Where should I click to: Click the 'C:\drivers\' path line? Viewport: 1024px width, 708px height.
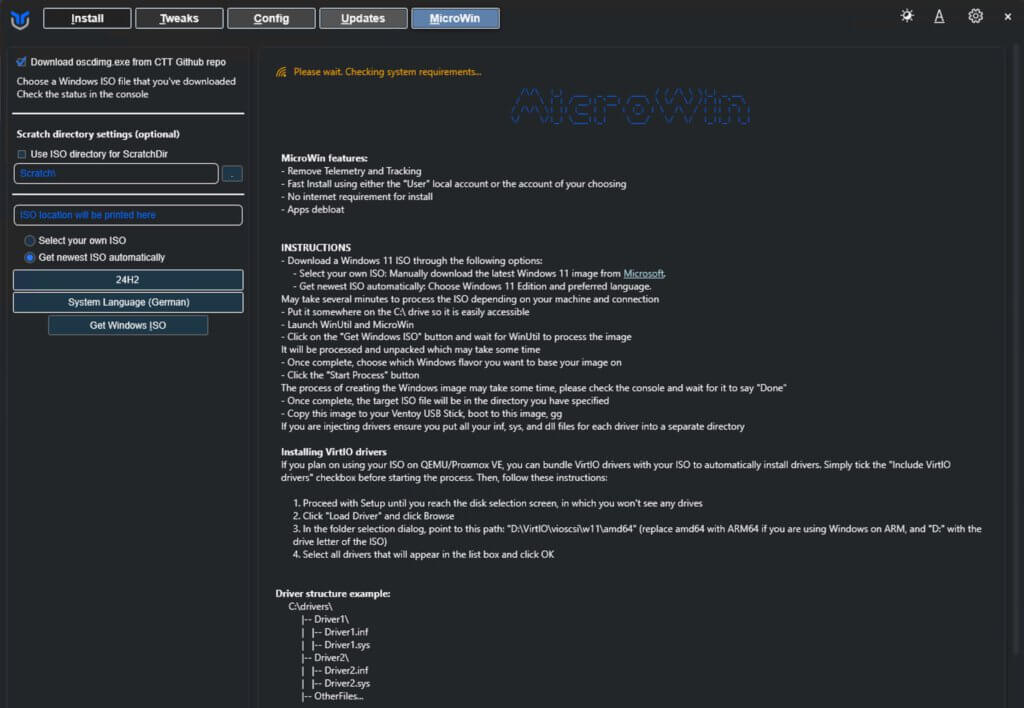pyautogui.click(x=310, y=607)
